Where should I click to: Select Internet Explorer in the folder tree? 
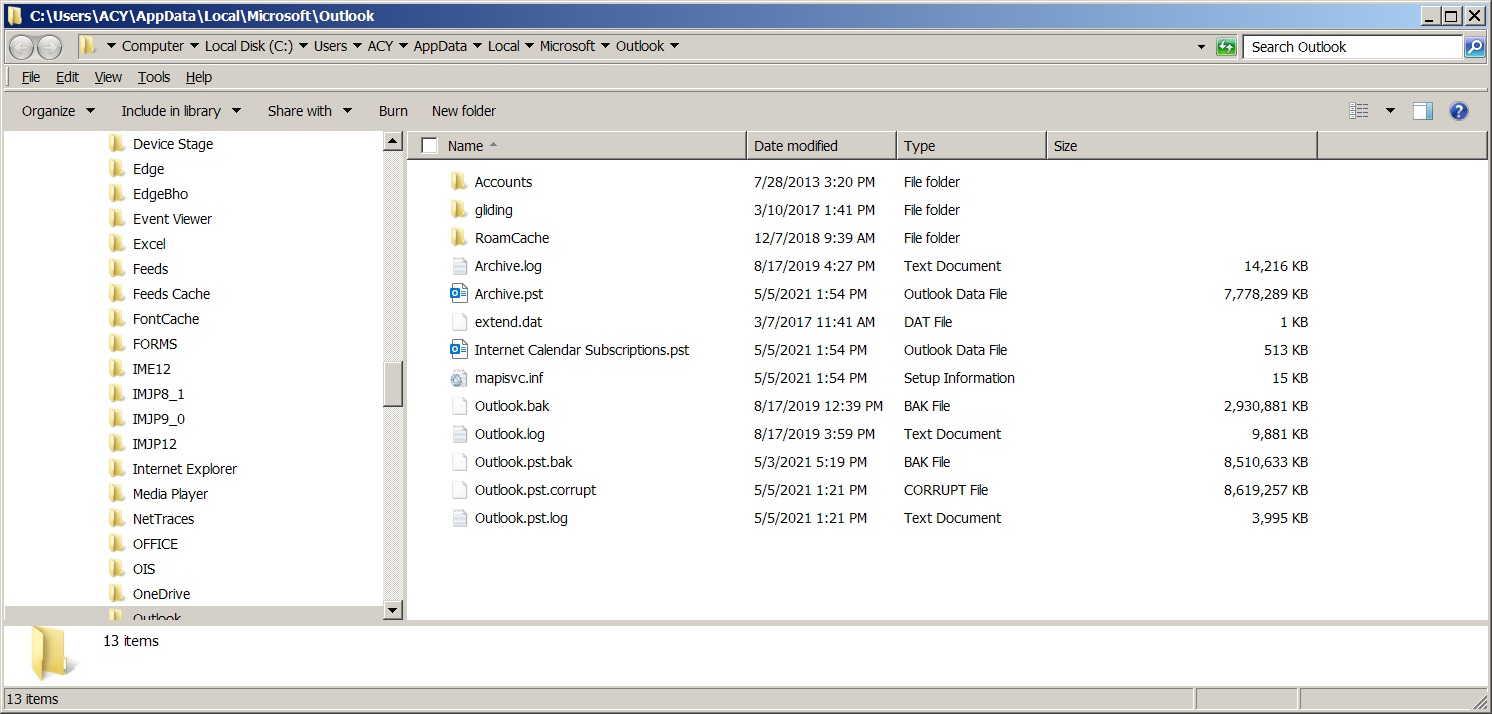[x=185, y=469]
